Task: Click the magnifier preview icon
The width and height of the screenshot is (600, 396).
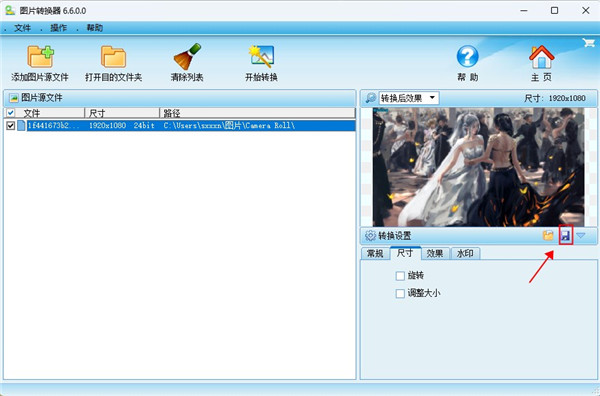Action: [370, 98]
